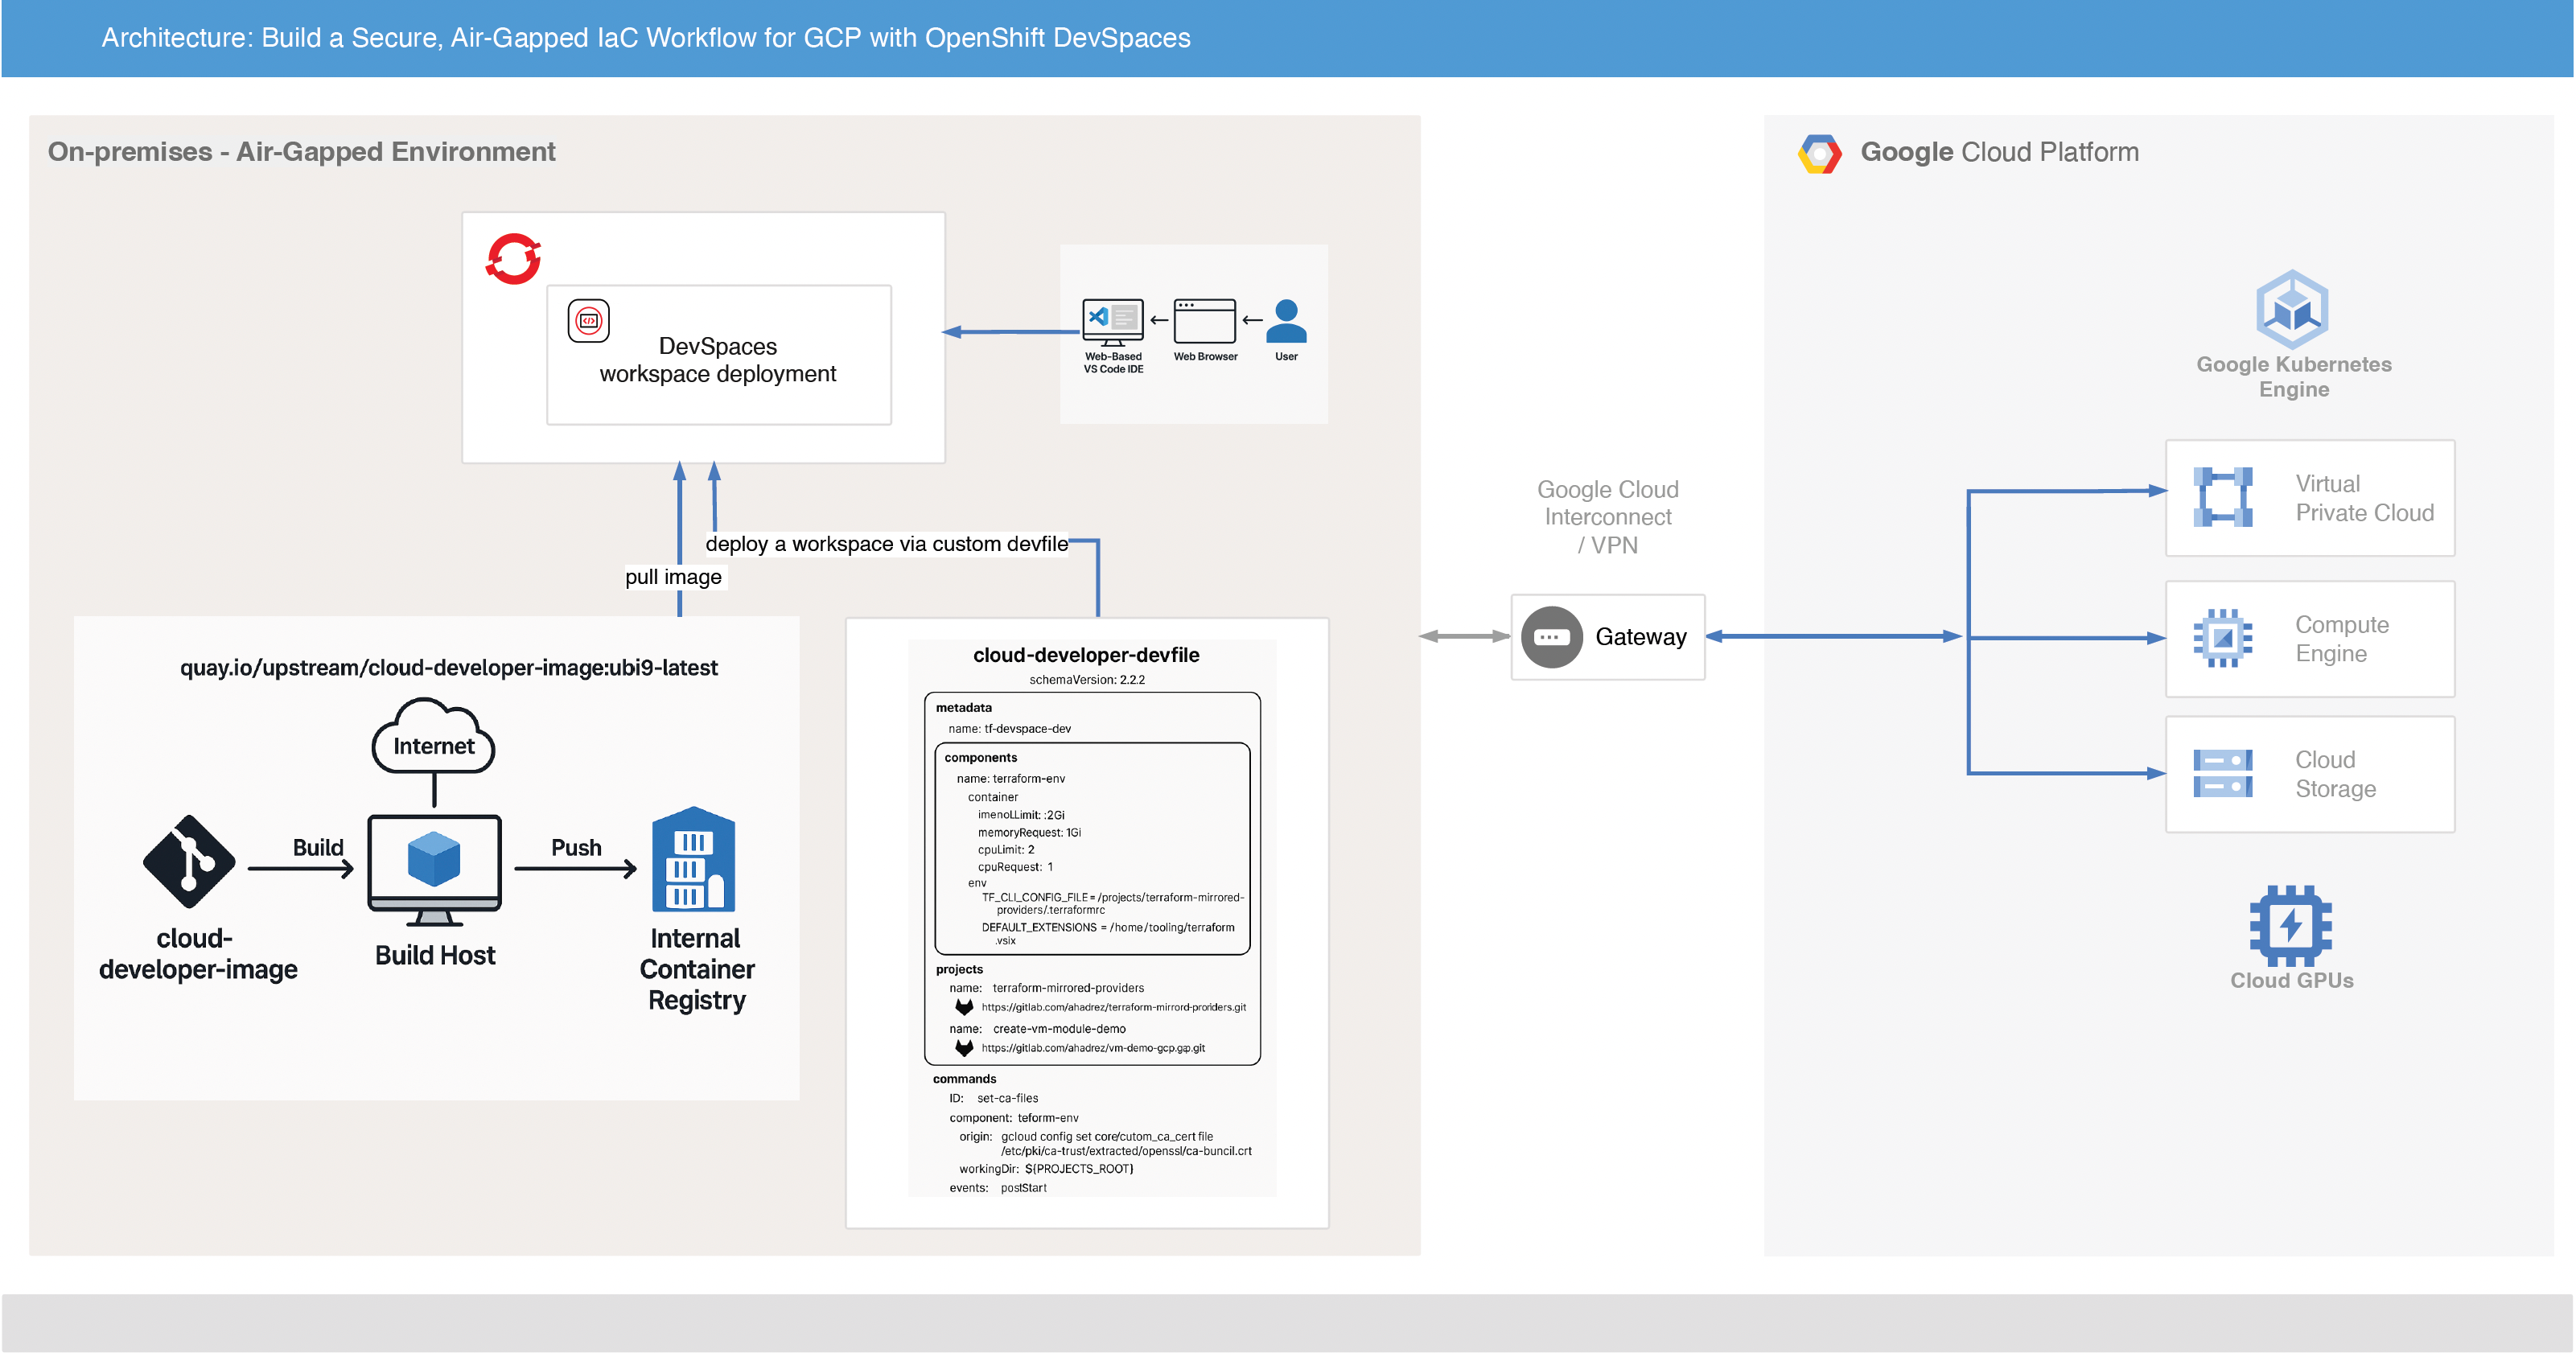Click 'cpuLimit: 2' line
The image size is (2576, 1353).
[x=1007, y=850]
